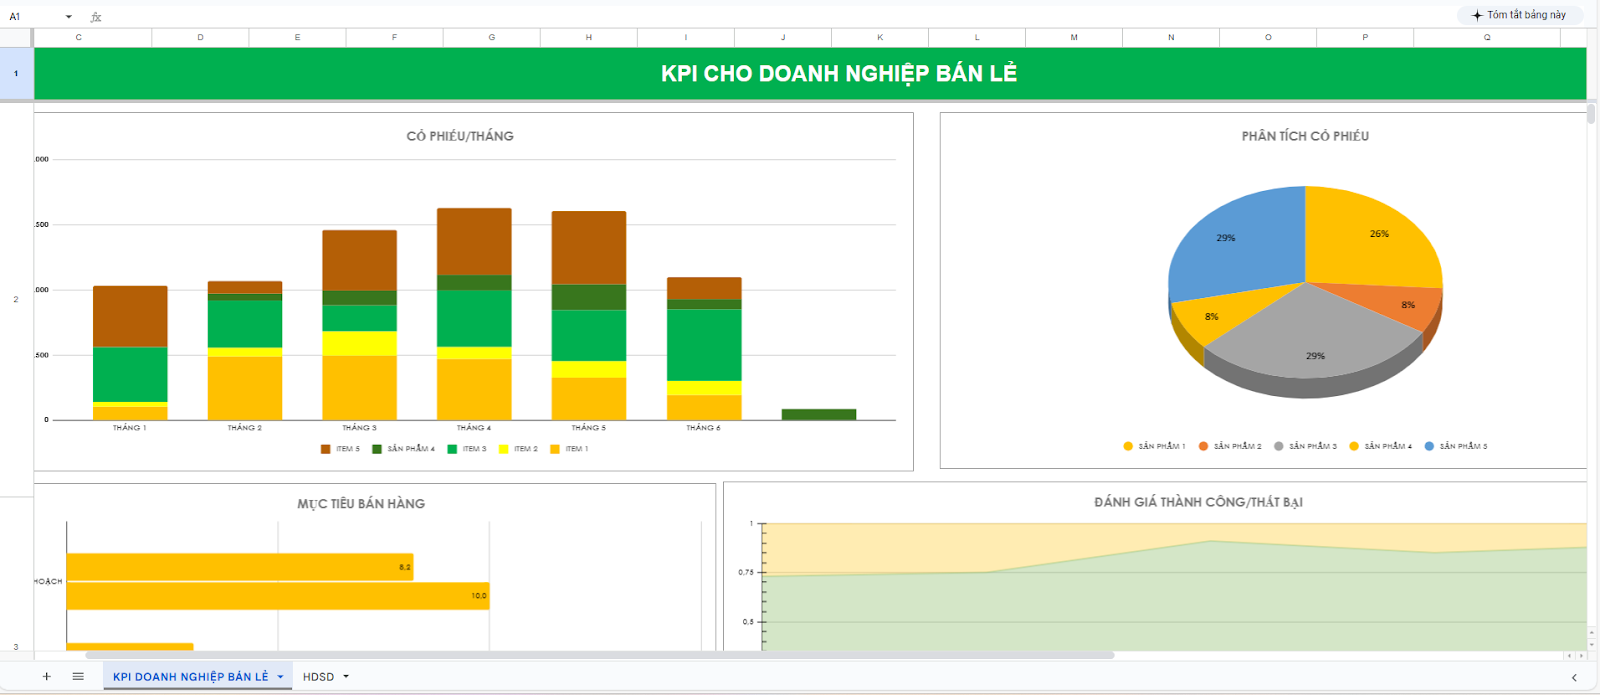Open HDSD sheet tab dropdown arrow
The image size is (1600, 695).
(x=346, y=677)
